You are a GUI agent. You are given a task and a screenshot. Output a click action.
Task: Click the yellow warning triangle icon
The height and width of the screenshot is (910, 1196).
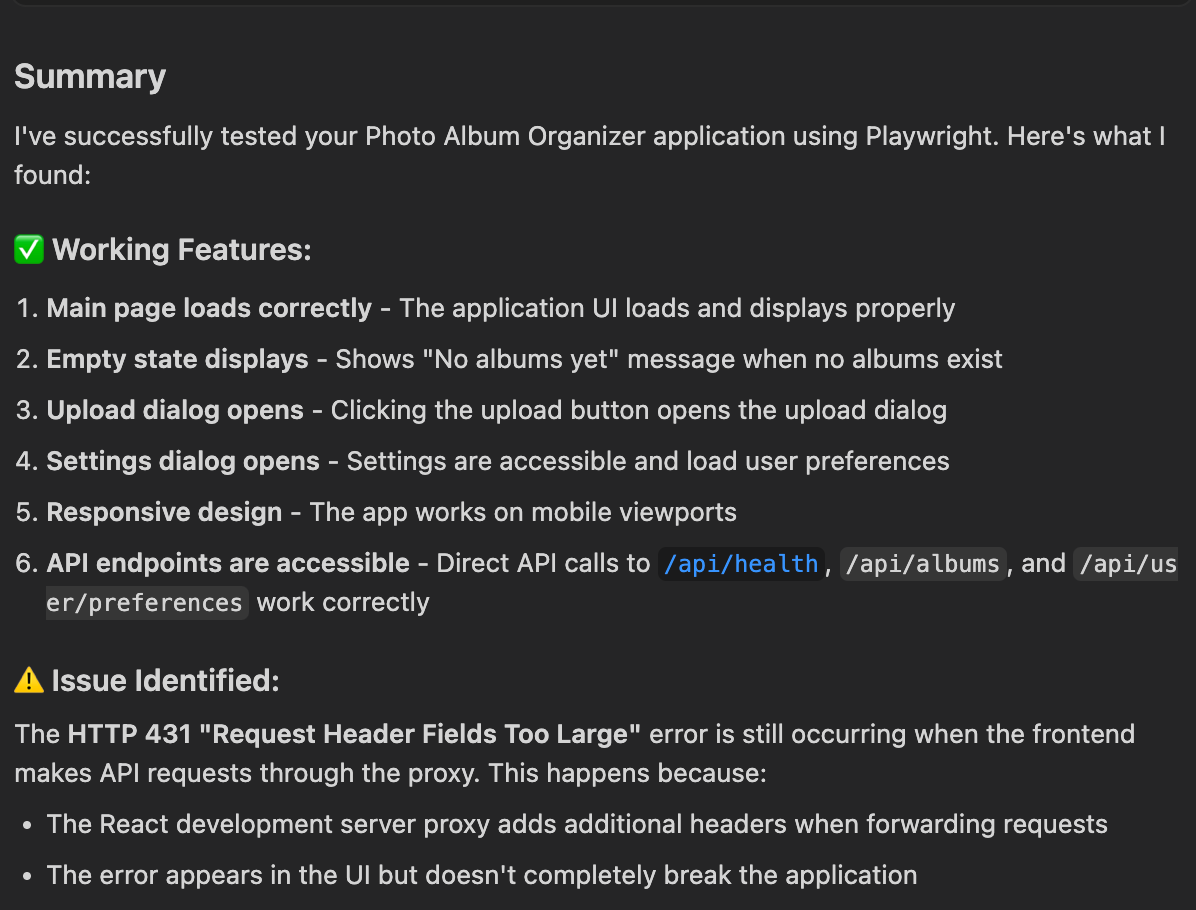tap(29, 680)
